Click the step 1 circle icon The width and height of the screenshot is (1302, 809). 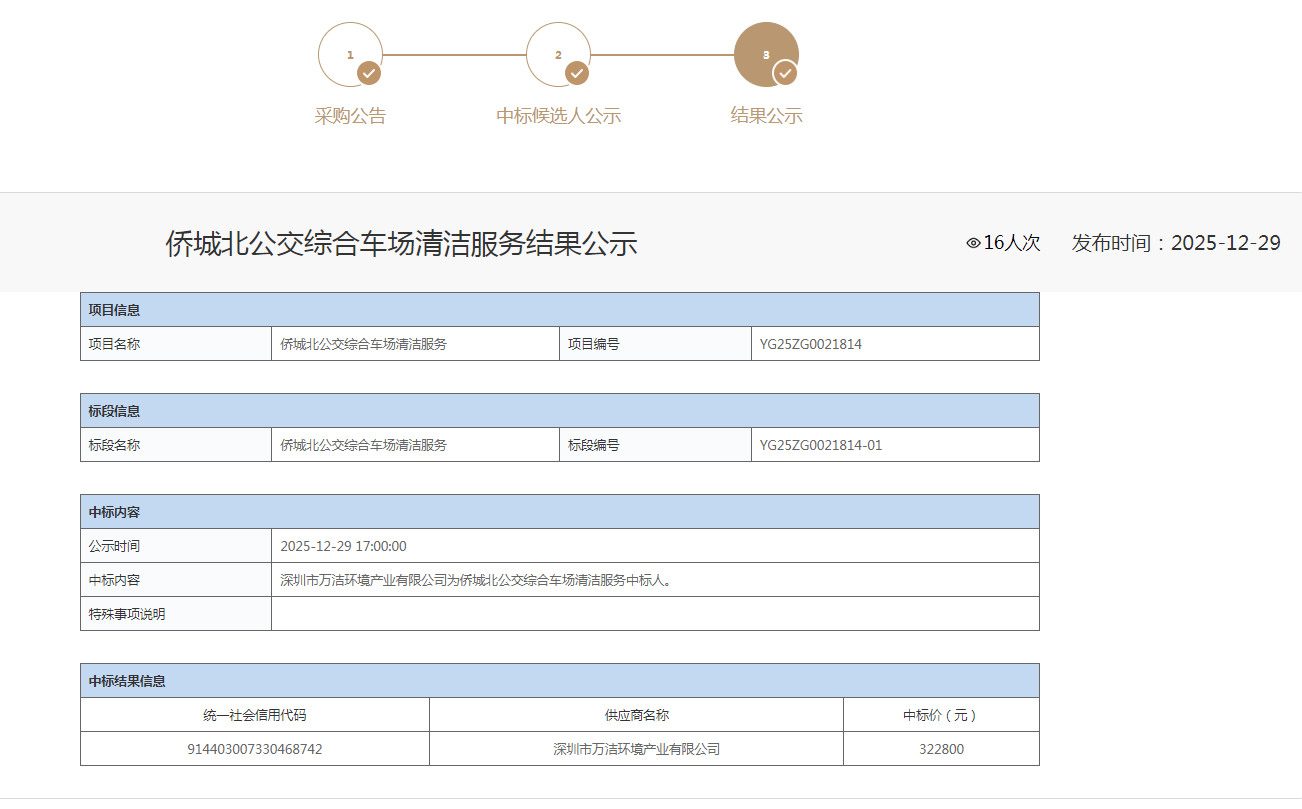pos(349,54)
